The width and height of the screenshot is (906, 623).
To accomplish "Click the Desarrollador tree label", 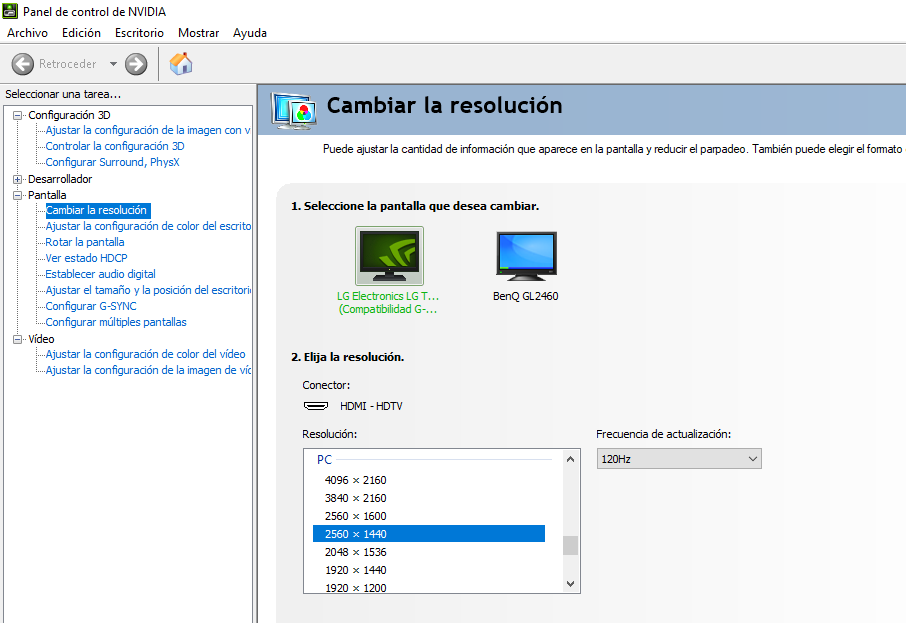I will click(60, 179).
